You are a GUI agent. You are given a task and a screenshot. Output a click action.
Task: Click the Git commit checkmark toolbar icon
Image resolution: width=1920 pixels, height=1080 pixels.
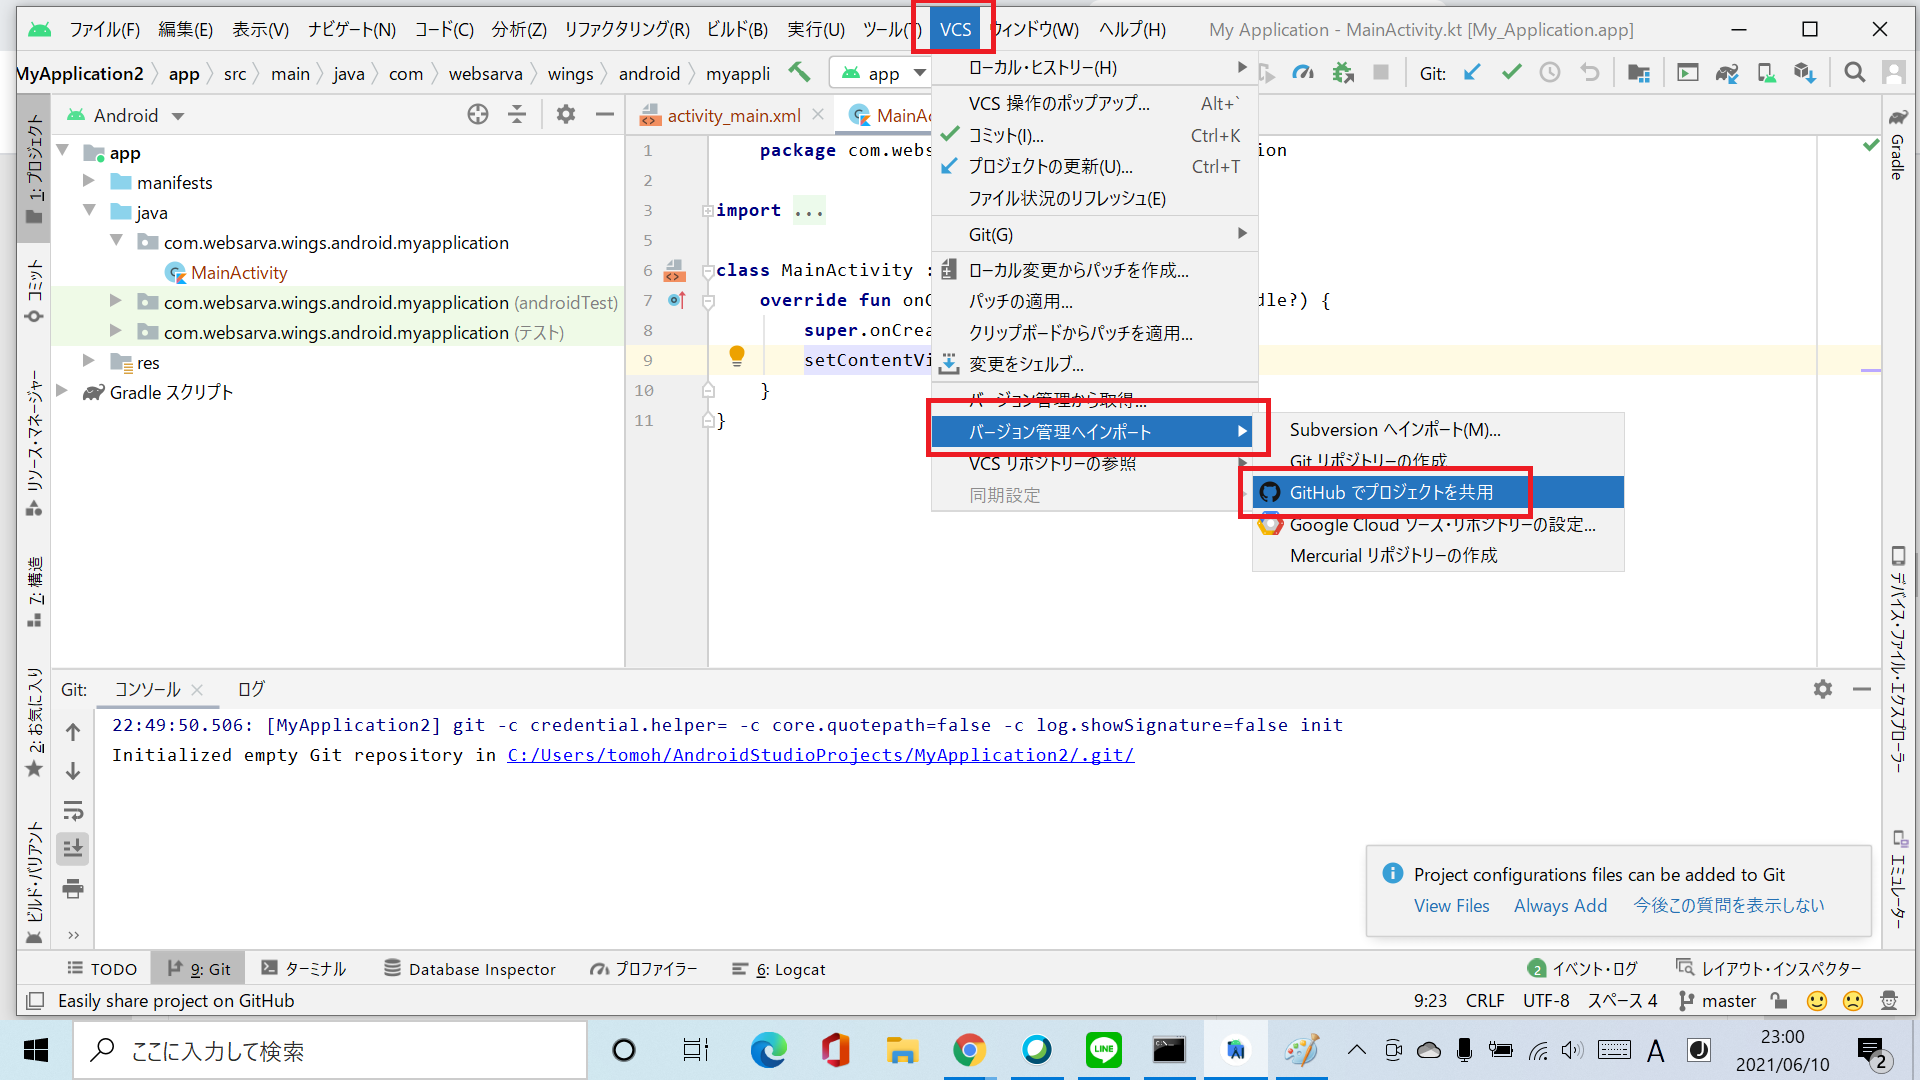click(1511, 73)
